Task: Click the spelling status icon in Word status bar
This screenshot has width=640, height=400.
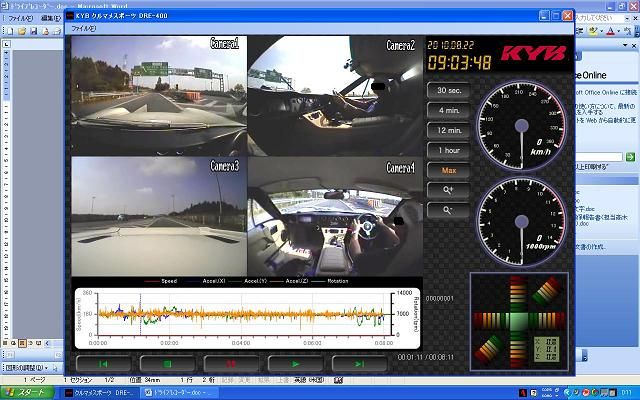Action: click(338, 380)
